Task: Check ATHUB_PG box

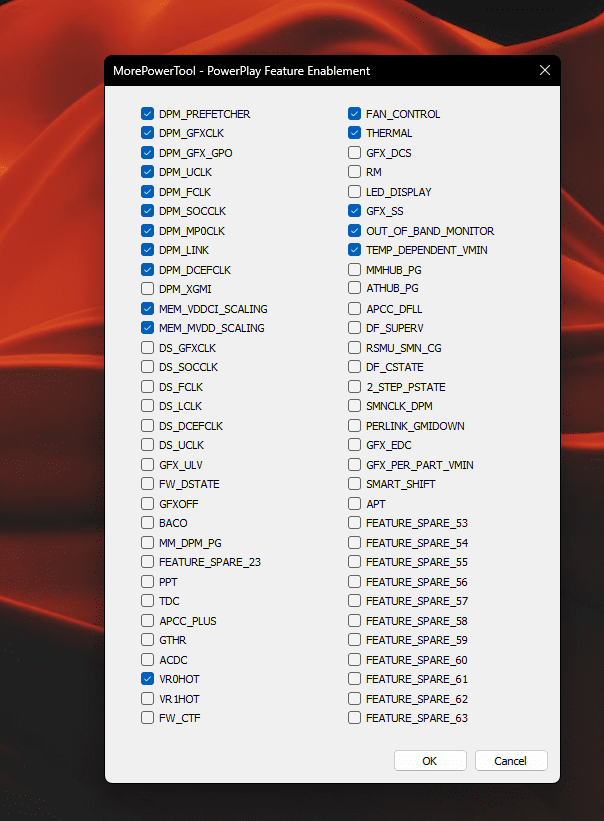Action: click(354, 288)
